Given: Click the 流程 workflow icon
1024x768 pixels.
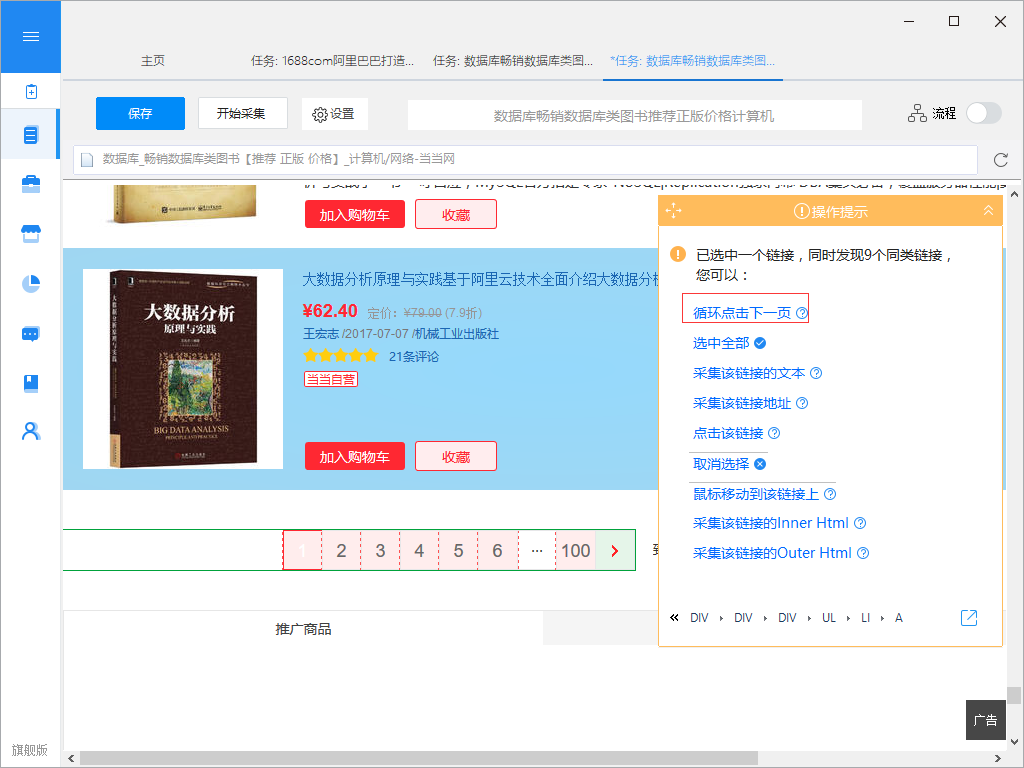Looking at the screenshot, I should tap(917, 113).
